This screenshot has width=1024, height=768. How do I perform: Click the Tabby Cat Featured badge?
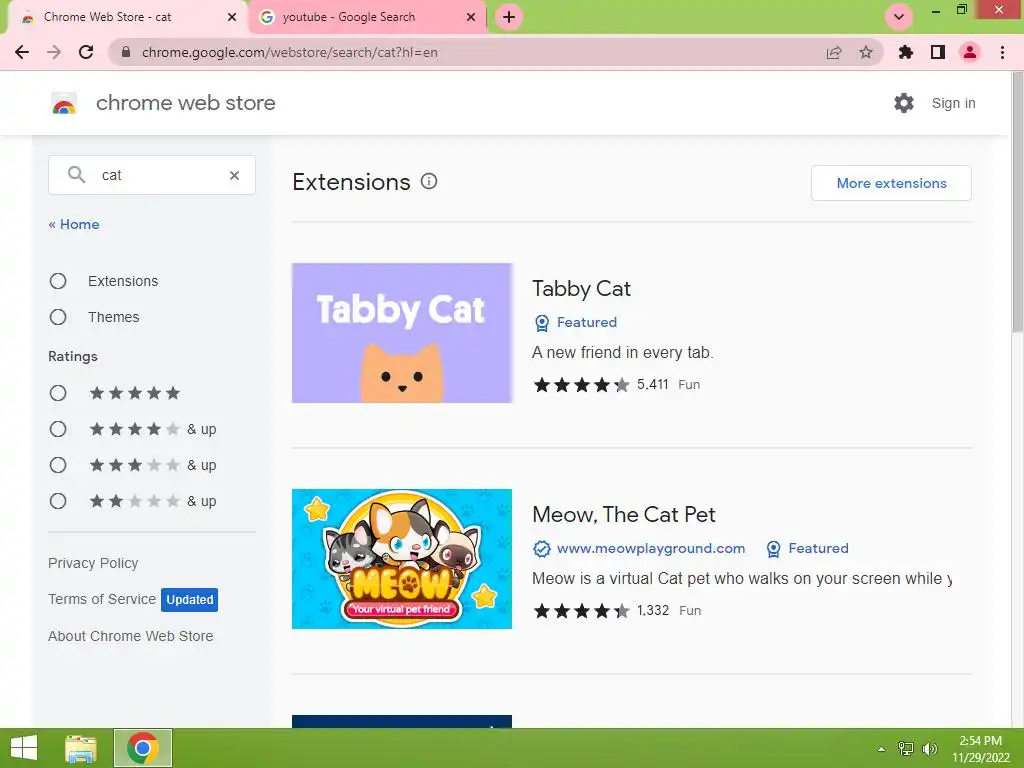[x=575, y=323]
